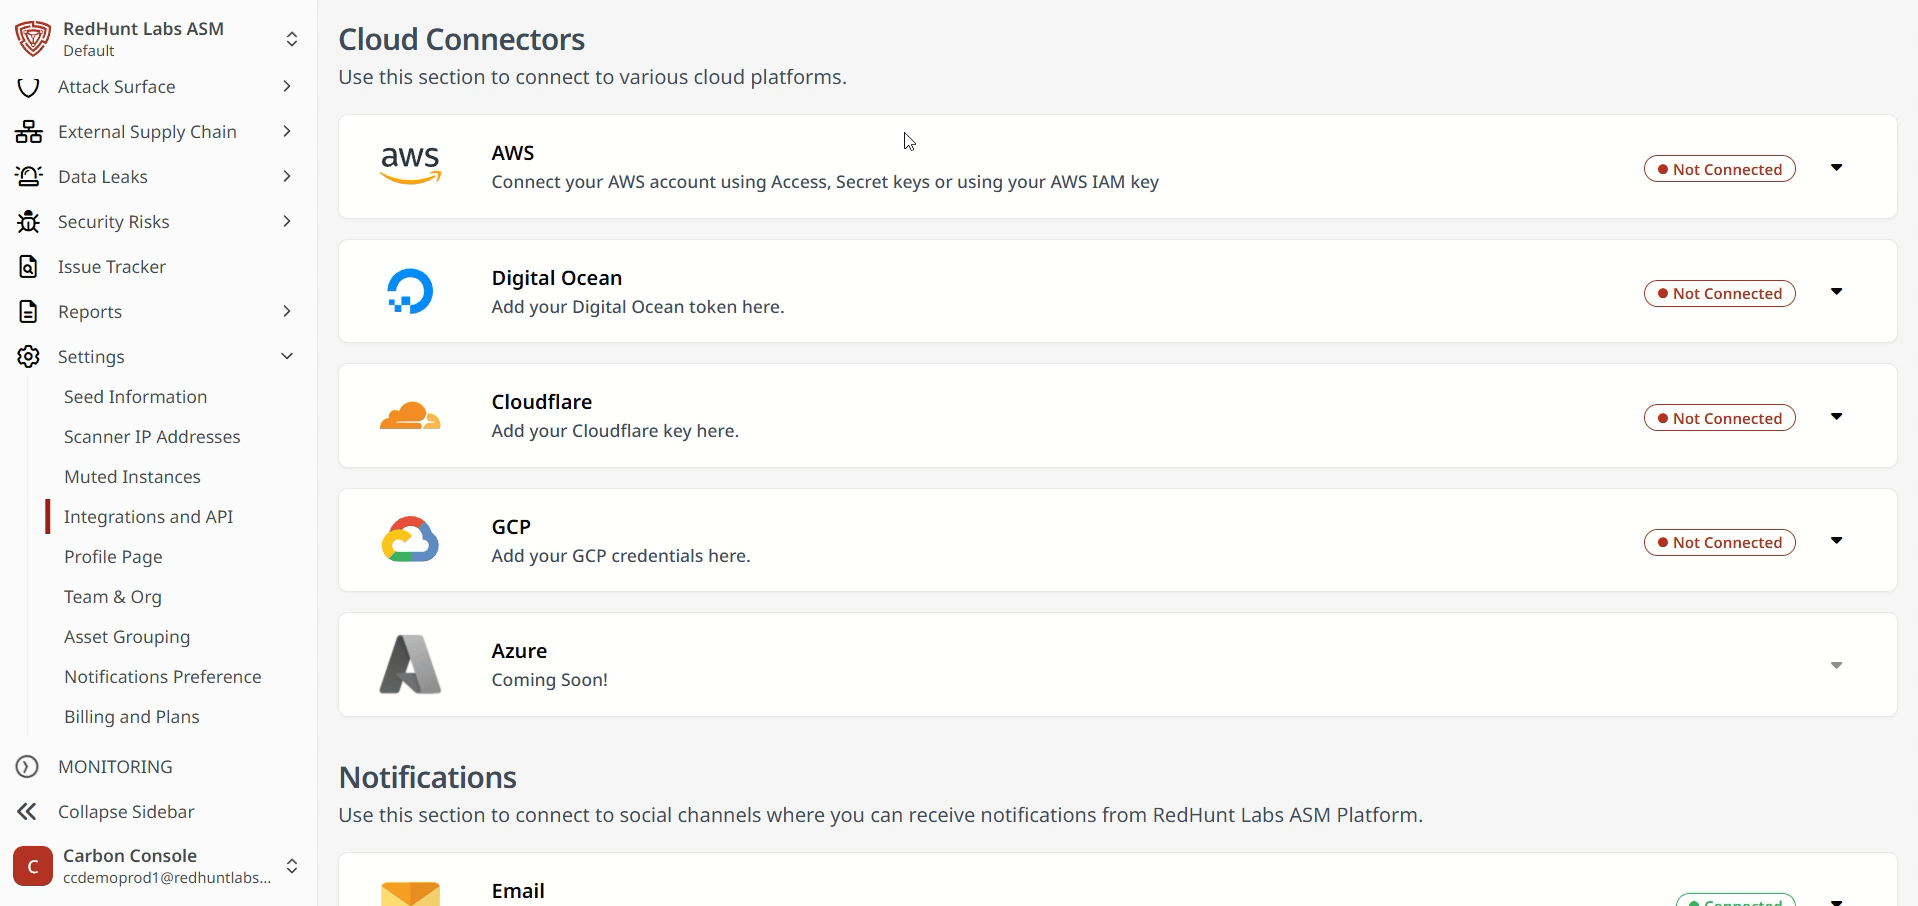Click the Azure logo
1918x906 pixels.
click(x=410, y=664)
